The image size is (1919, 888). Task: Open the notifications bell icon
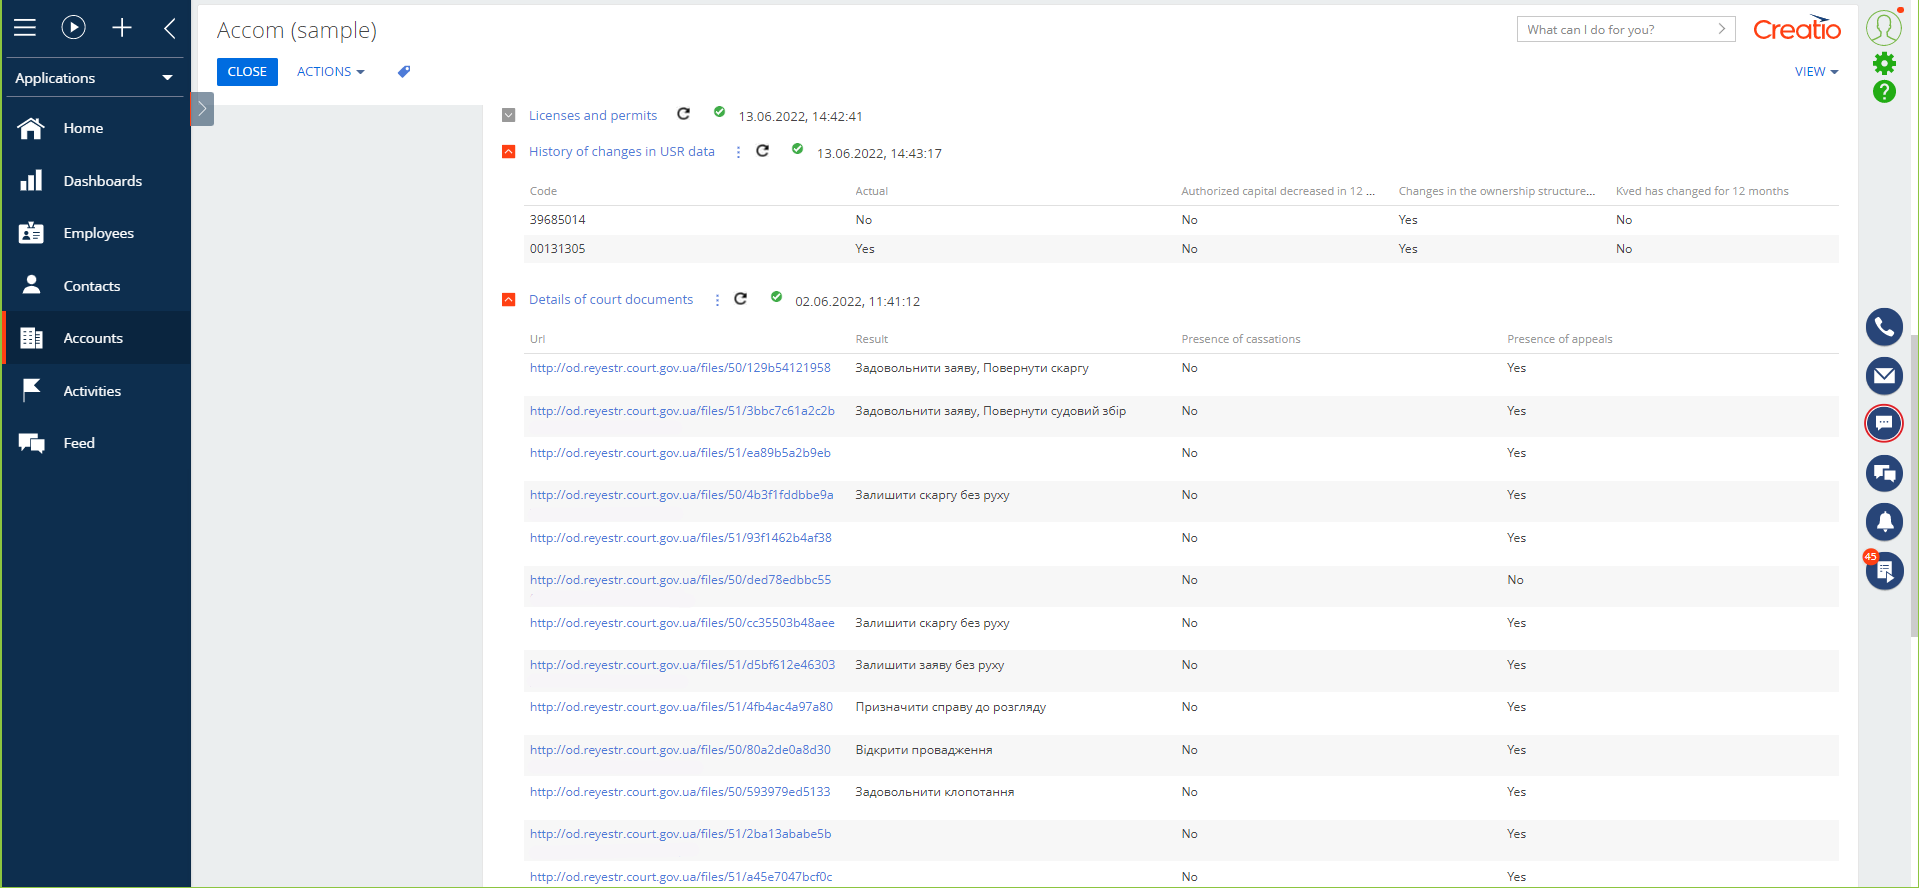(1884, 521)
